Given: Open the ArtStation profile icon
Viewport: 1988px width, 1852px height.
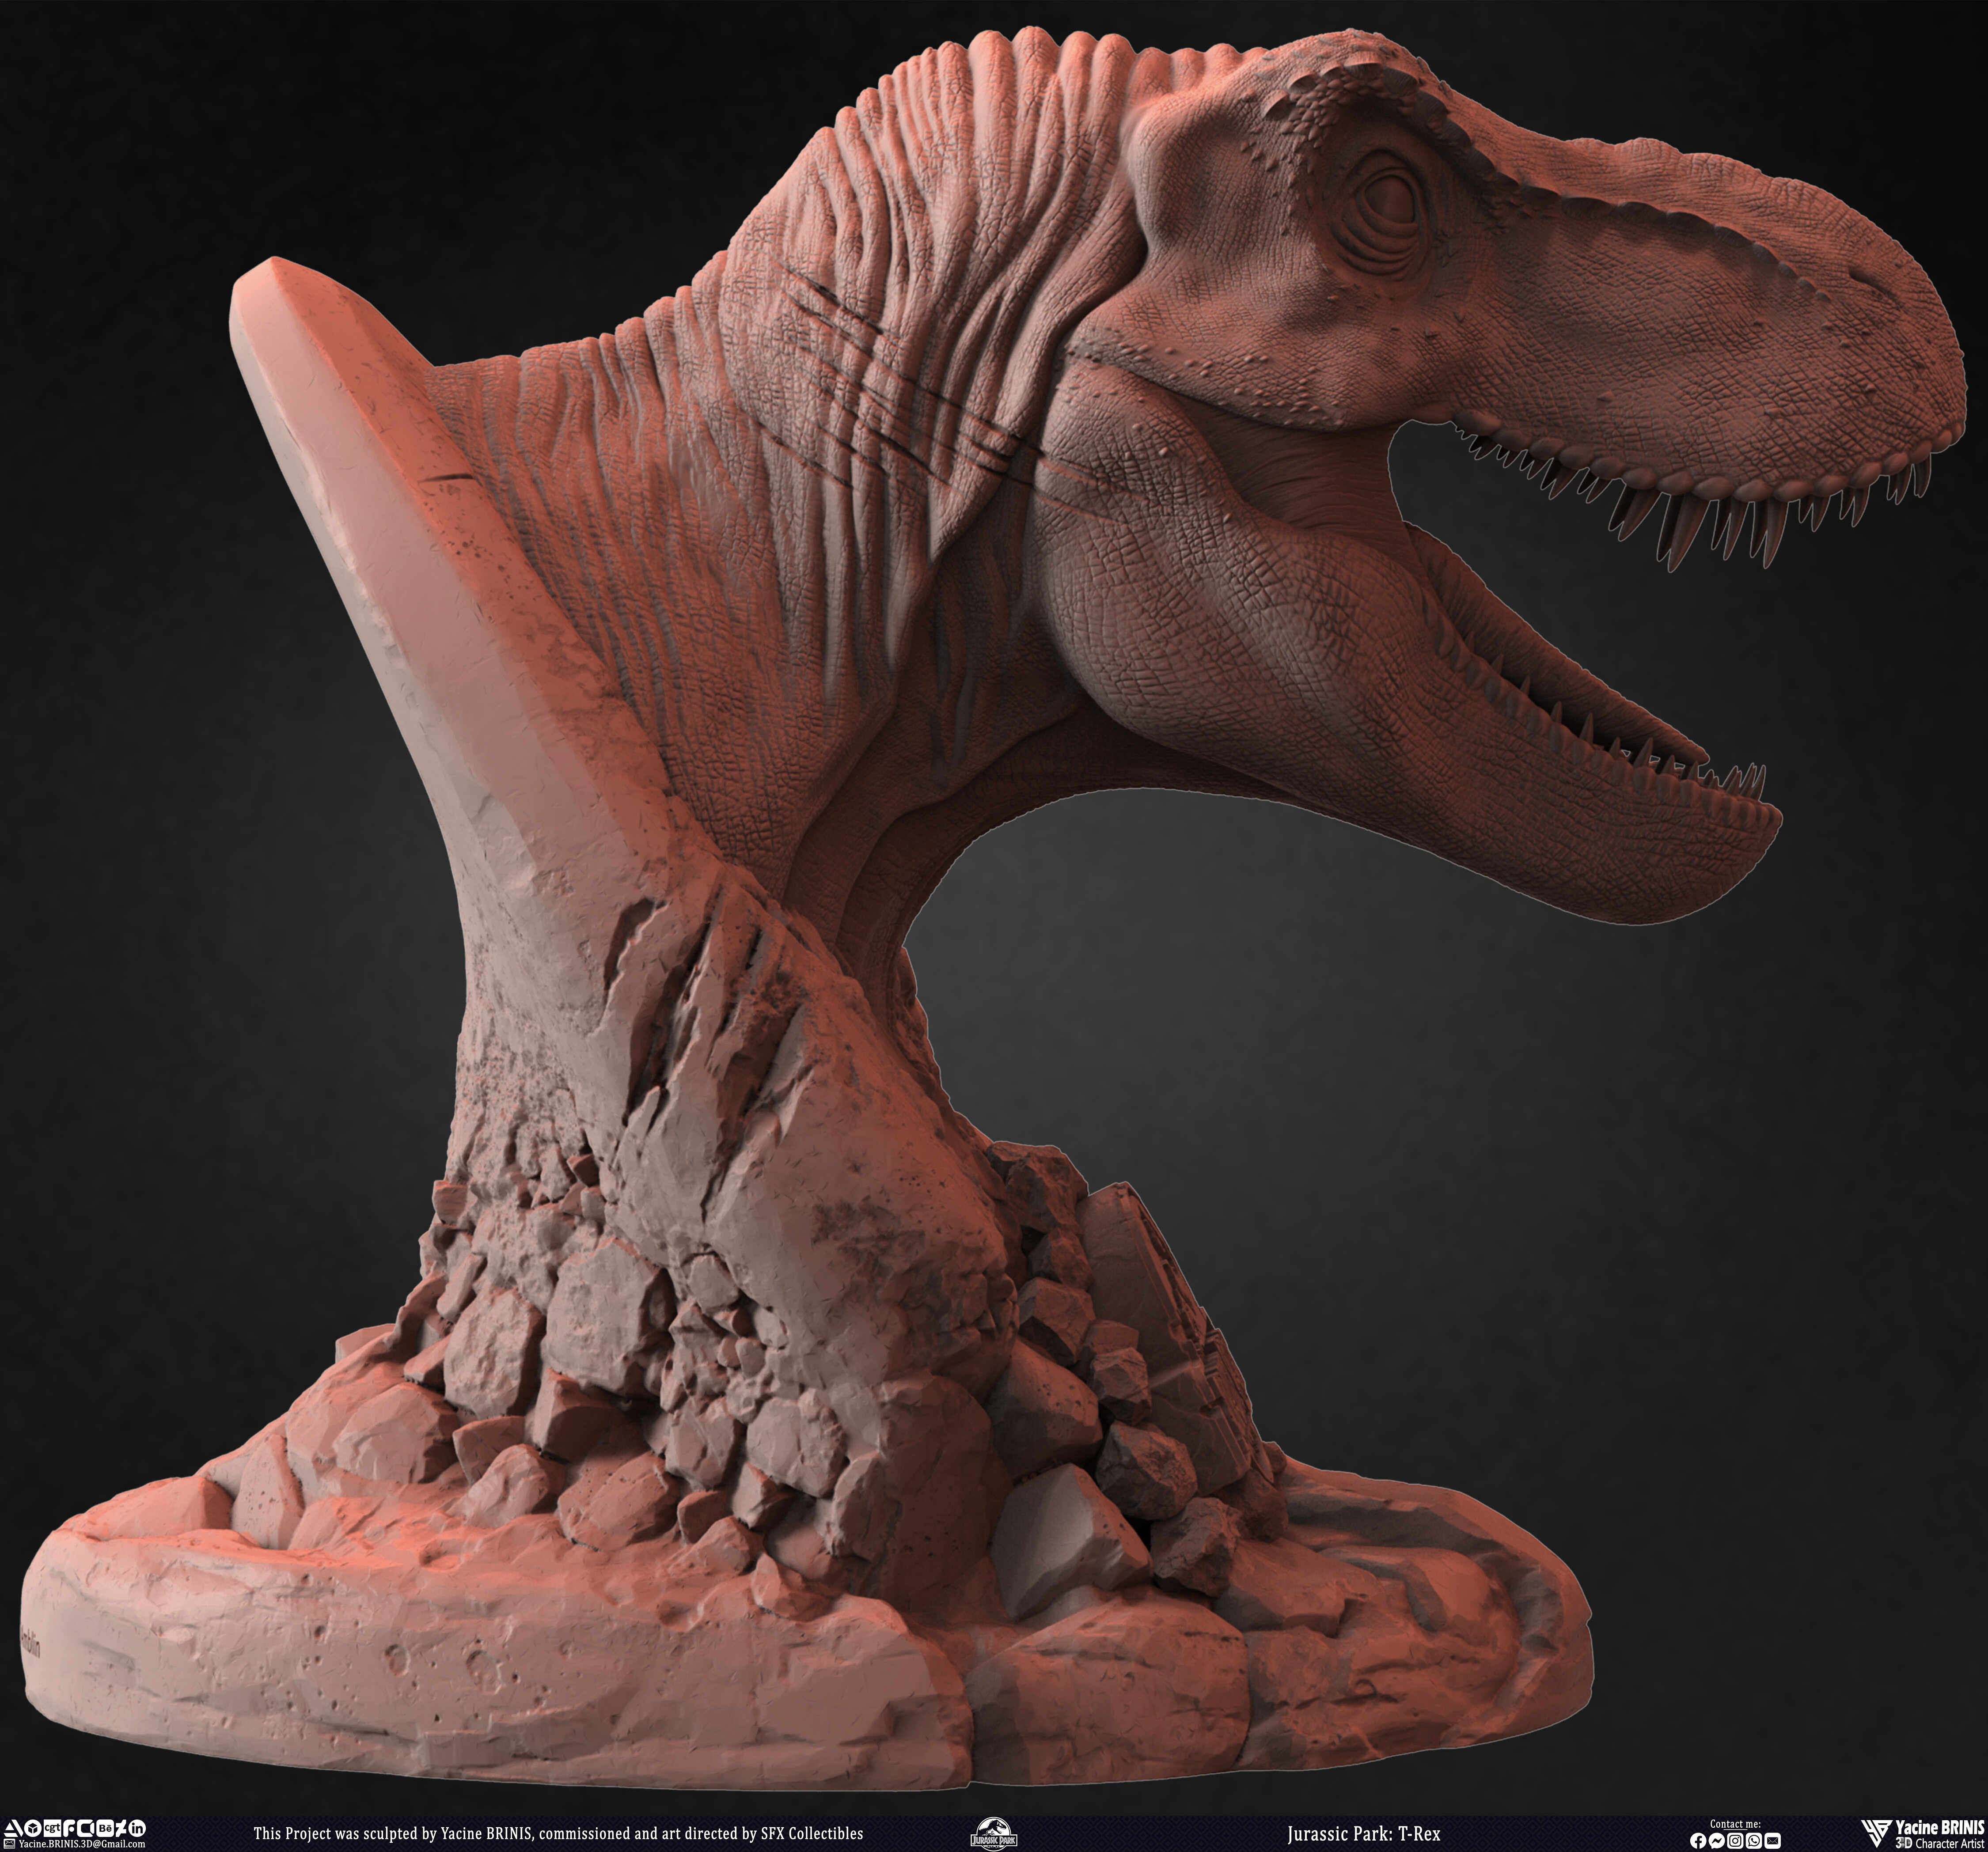Looking at the screenshot, I should [12, 1828].
